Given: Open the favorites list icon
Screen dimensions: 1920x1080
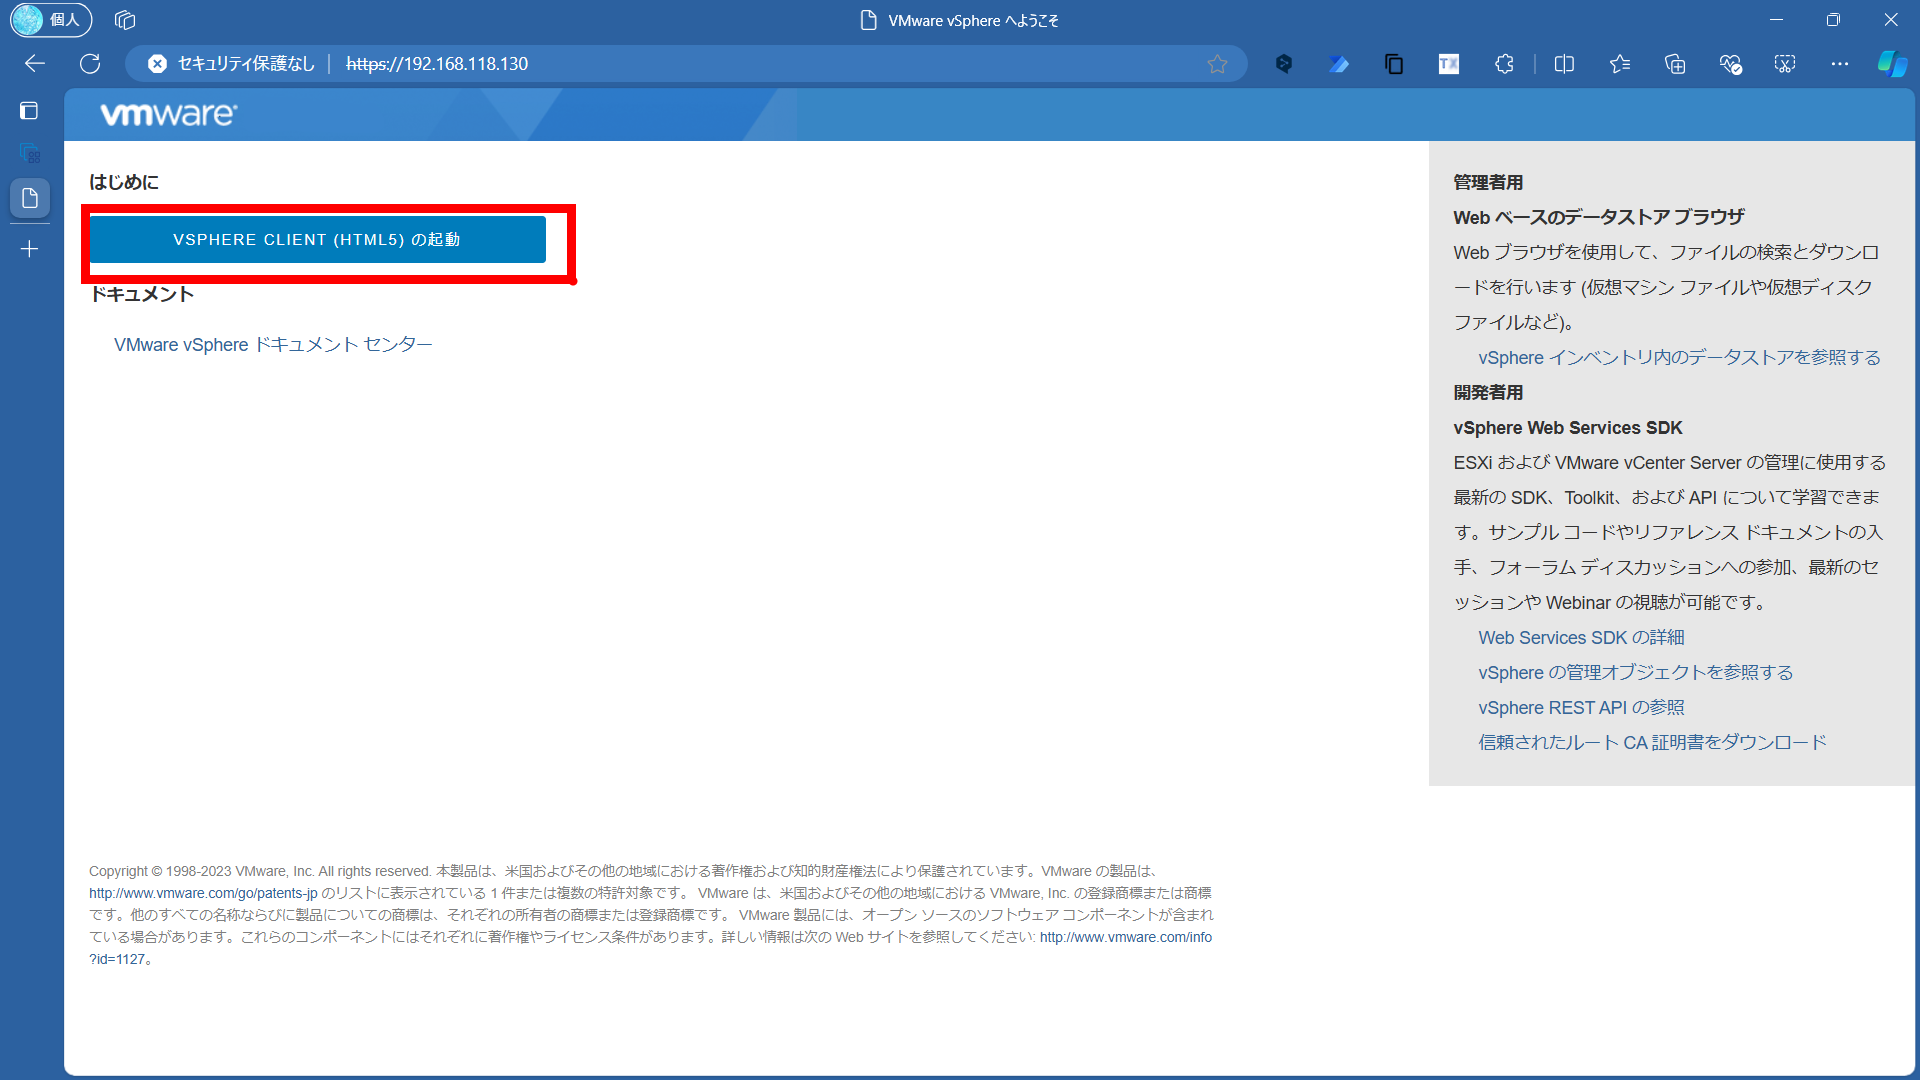Looking at the screenshot, I should (1620, 64).
